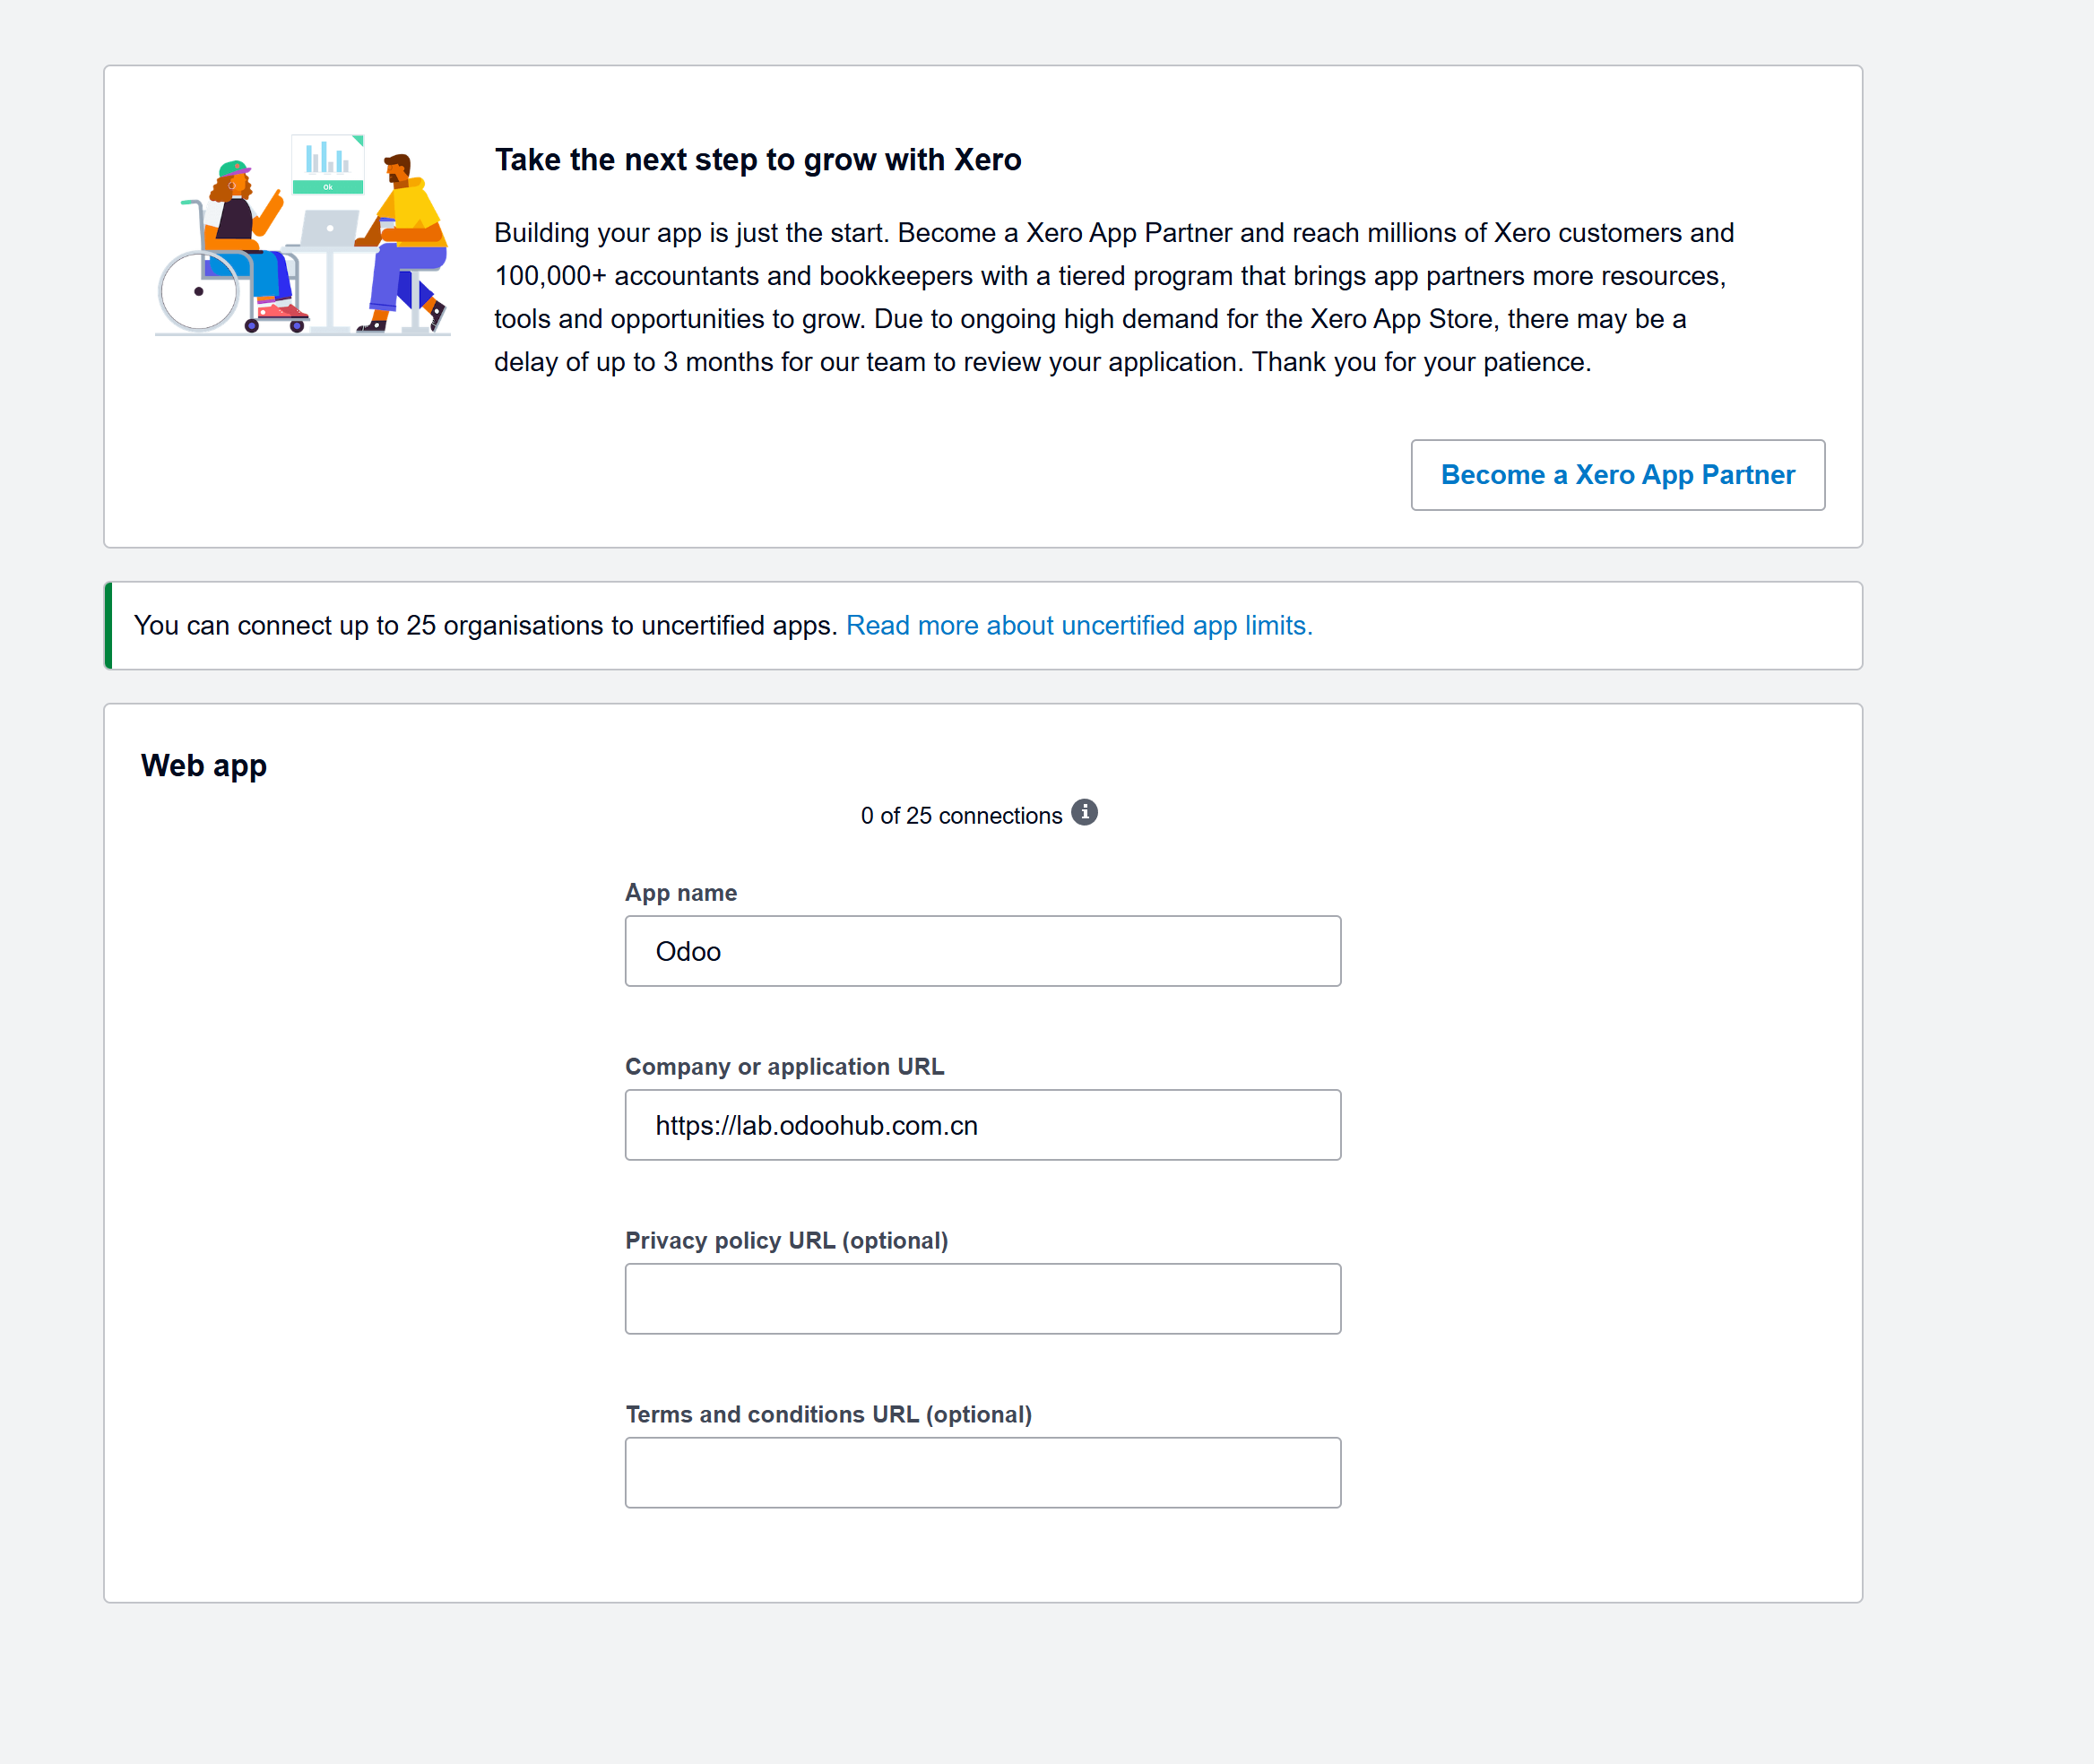Screen dimensions: 2094x1764
Task: Click the Terms and conditions URL field
Action: [982, 1473]
